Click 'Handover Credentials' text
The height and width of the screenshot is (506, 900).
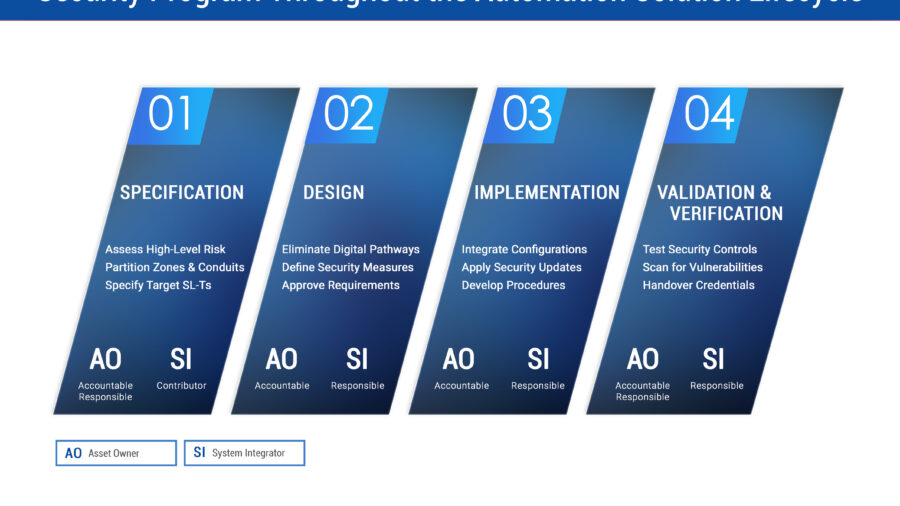698,285
